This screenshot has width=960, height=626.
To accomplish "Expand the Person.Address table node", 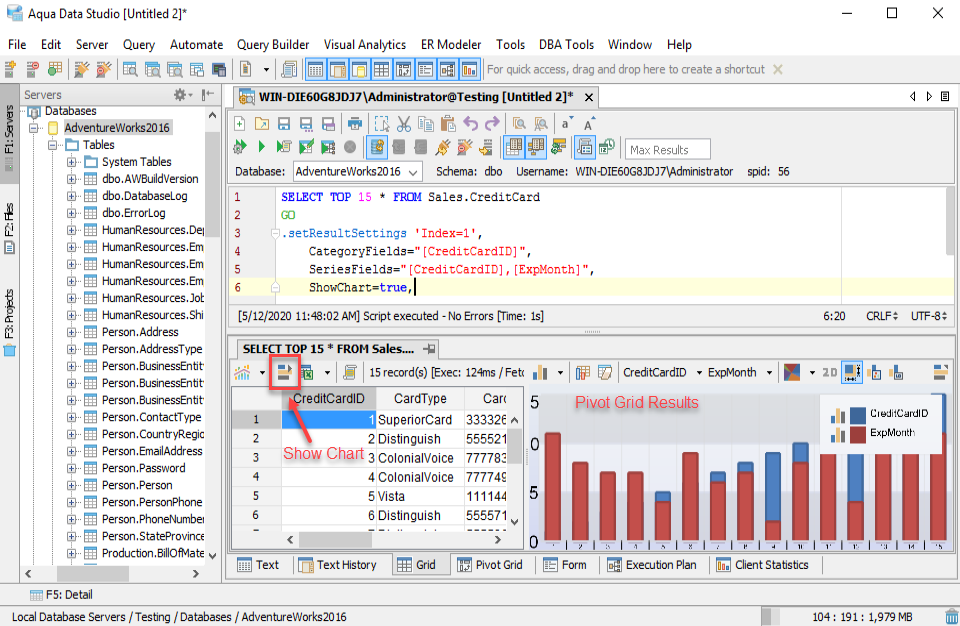I will pos(72,332).
